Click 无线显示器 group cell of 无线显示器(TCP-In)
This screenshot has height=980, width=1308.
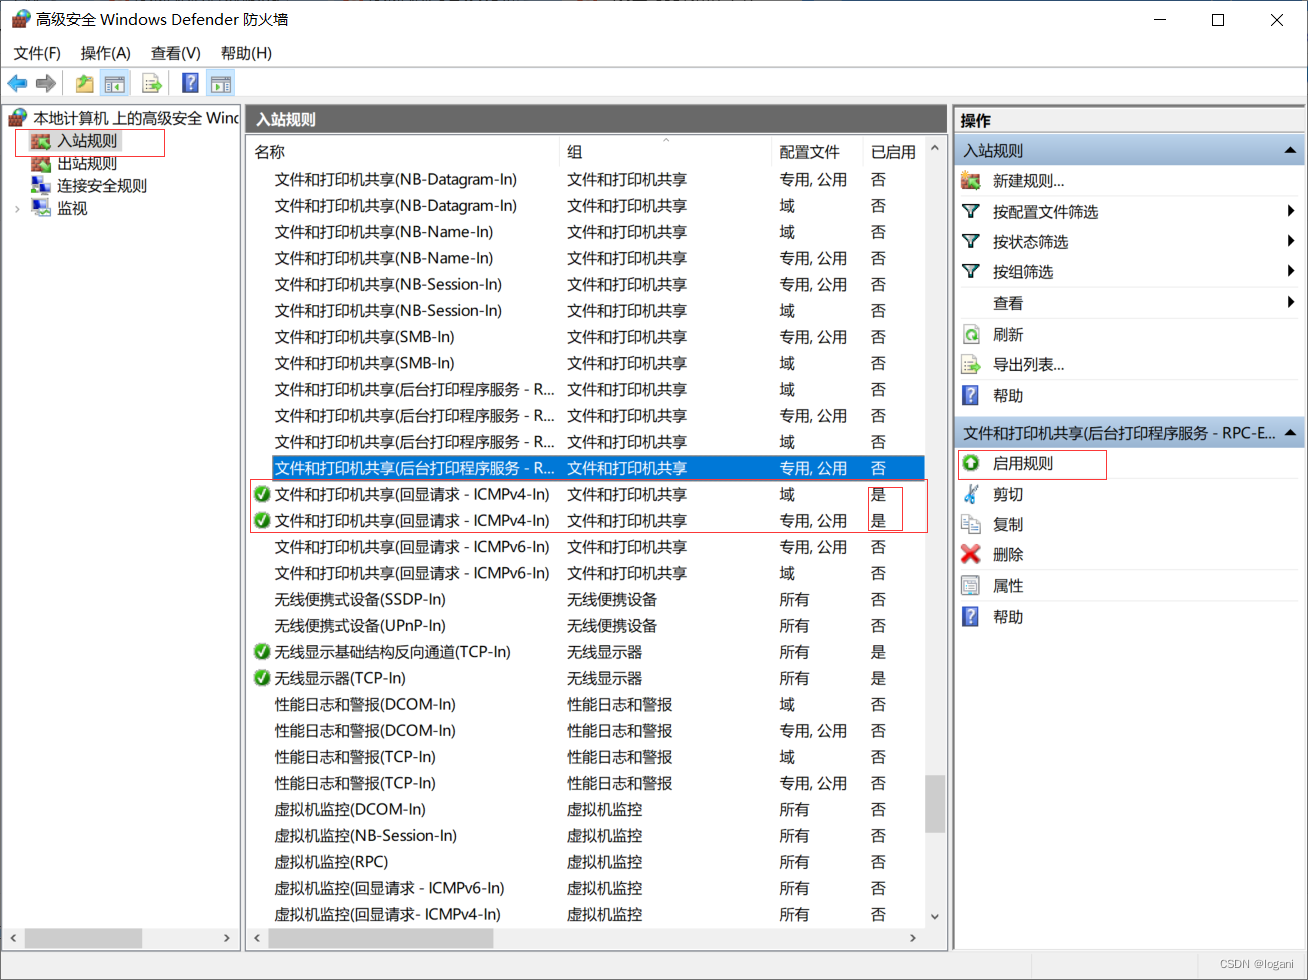[604, 678]
